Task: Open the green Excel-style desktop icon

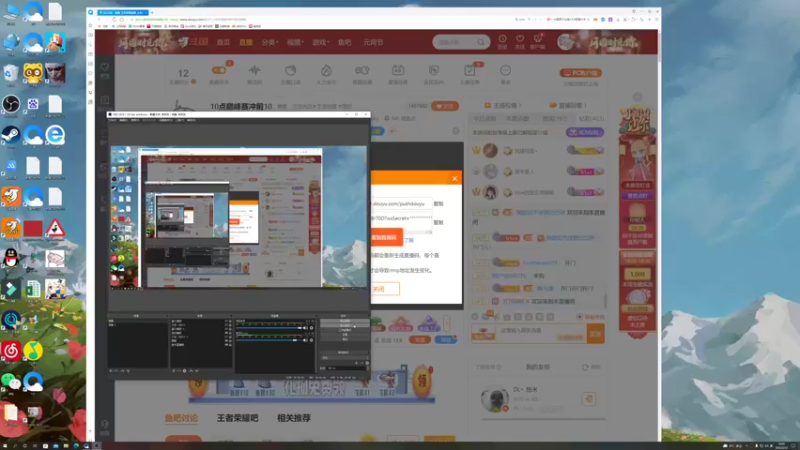Action: [33, 289]
